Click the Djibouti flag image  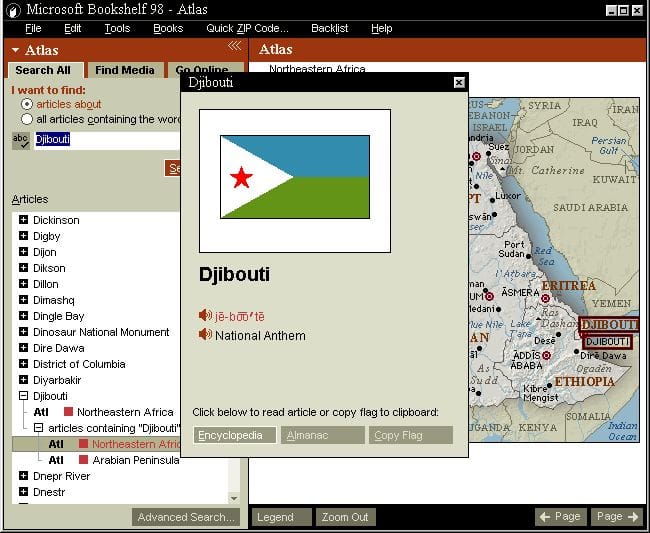295,177
